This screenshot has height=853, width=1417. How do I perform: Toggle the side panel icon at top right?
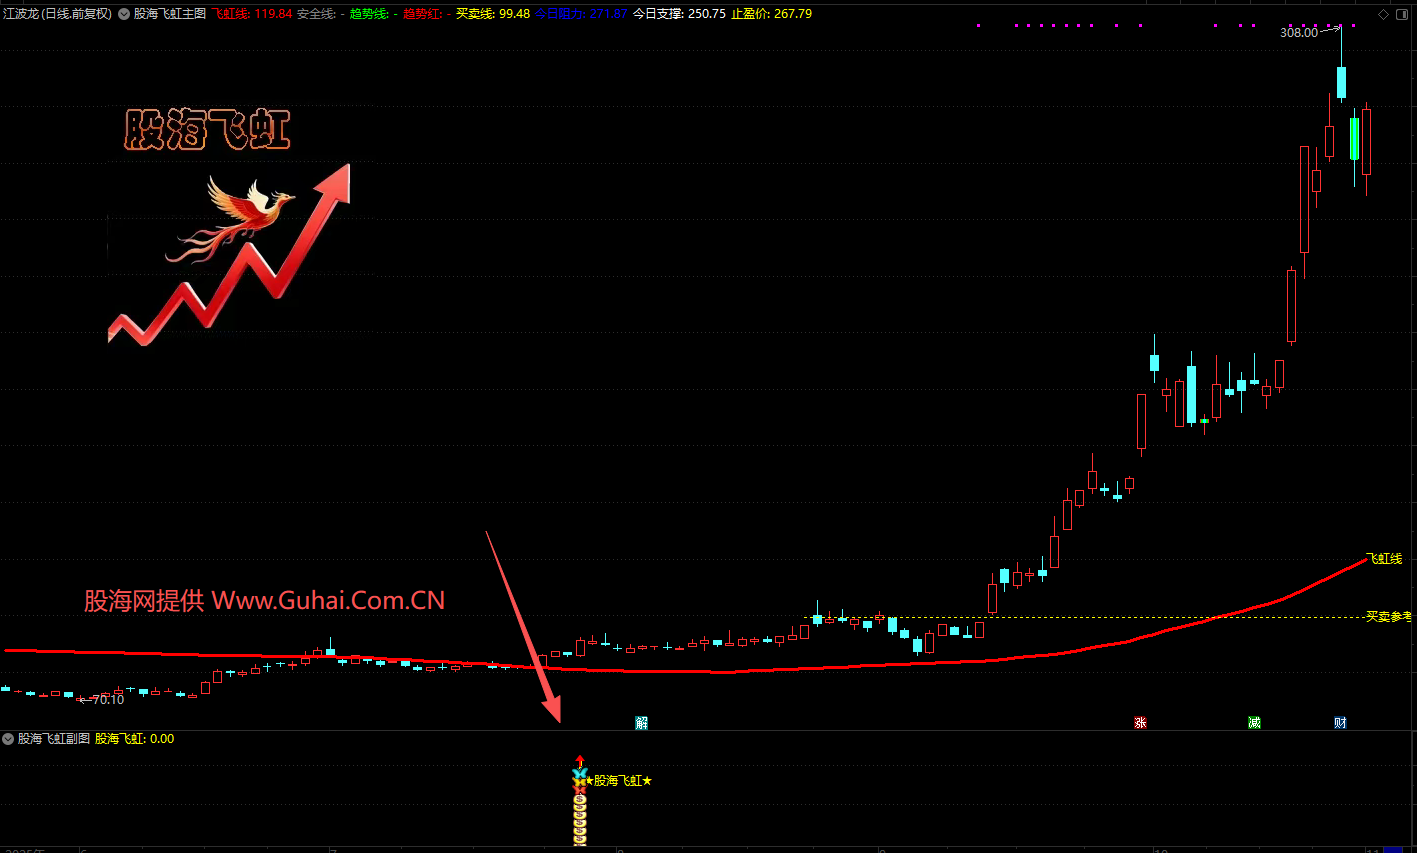tap(1405, 14)
